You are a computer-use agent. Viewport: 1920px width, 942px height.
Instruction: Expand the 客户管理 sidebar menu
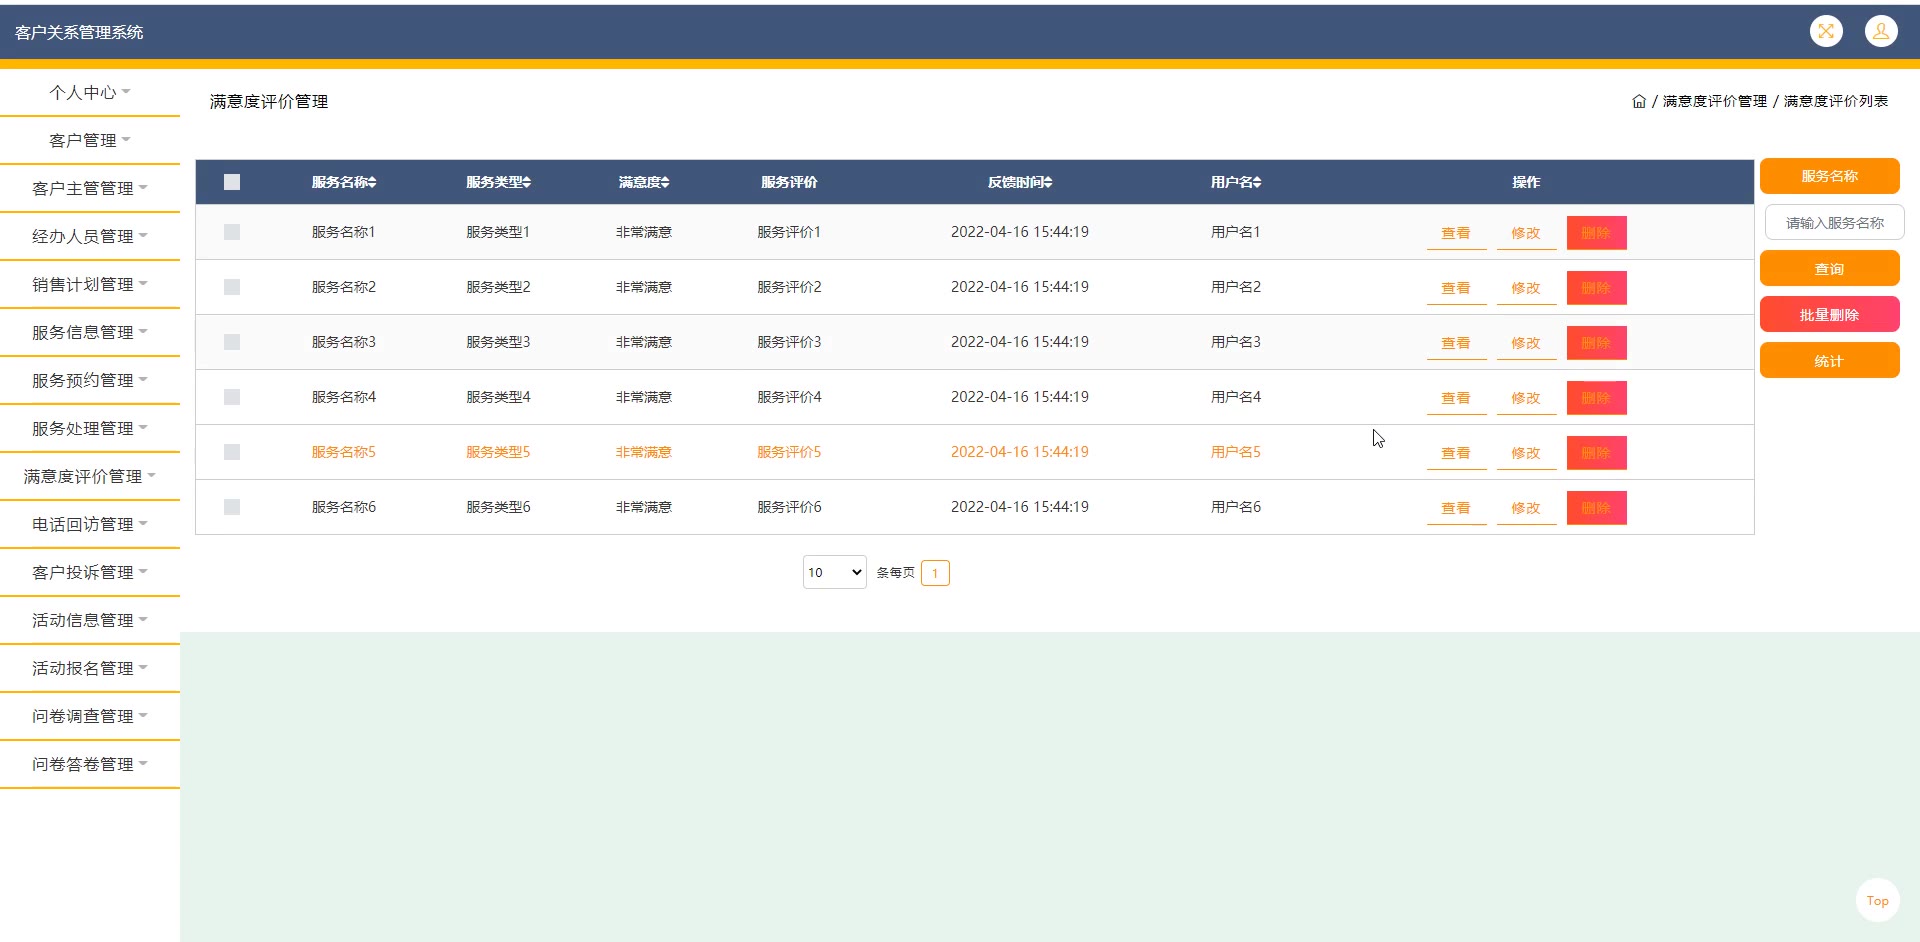pos(90,140)
